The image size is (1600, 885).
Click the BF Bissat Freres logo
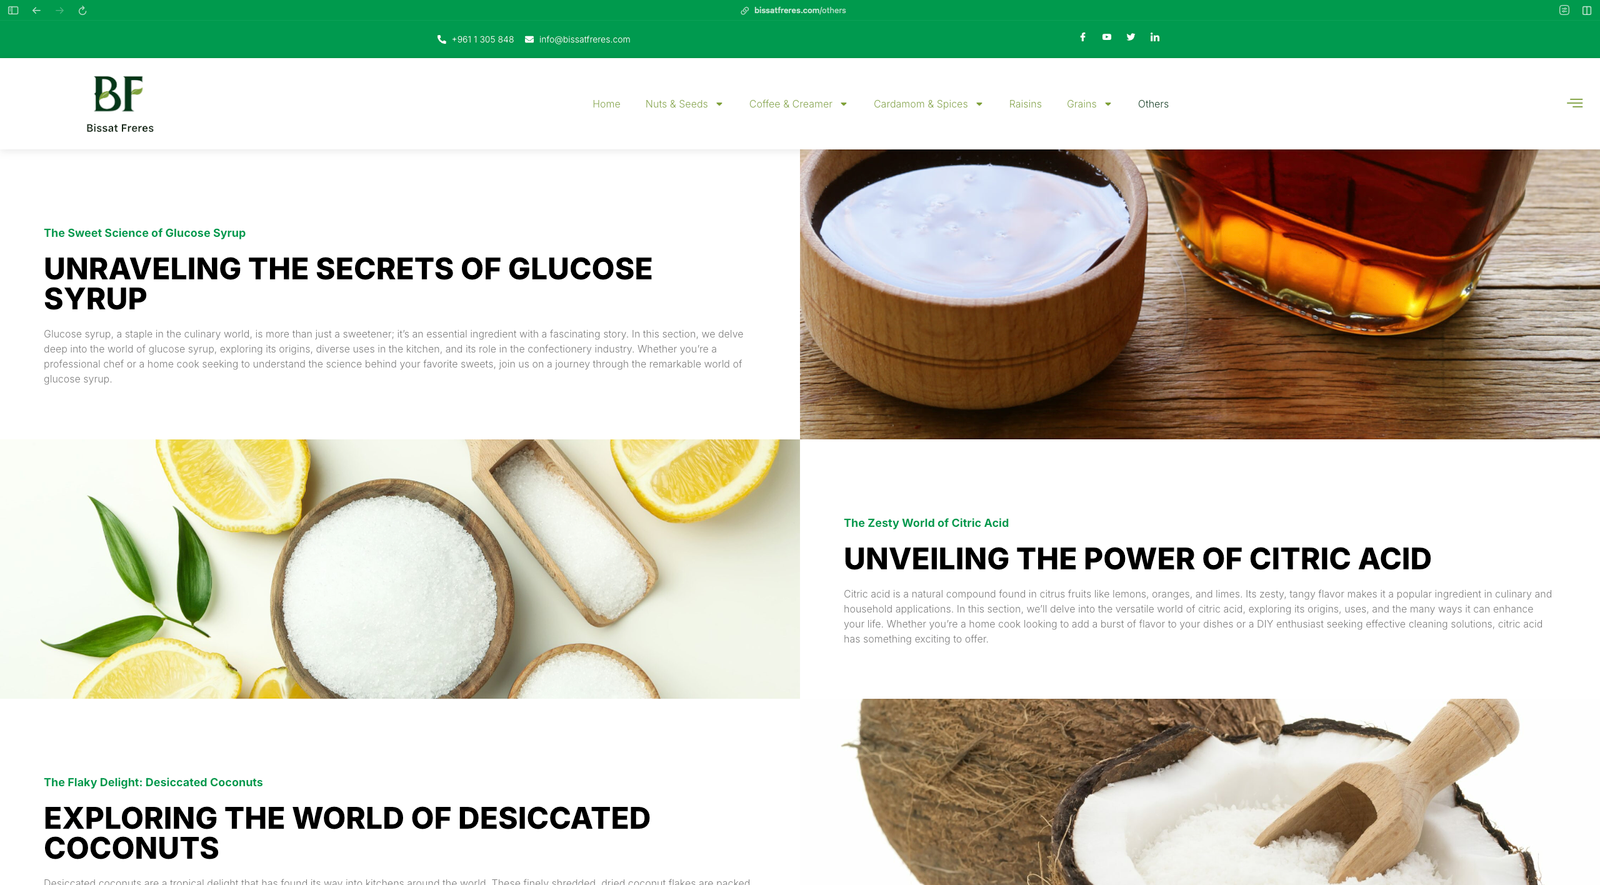pos(120,104)
